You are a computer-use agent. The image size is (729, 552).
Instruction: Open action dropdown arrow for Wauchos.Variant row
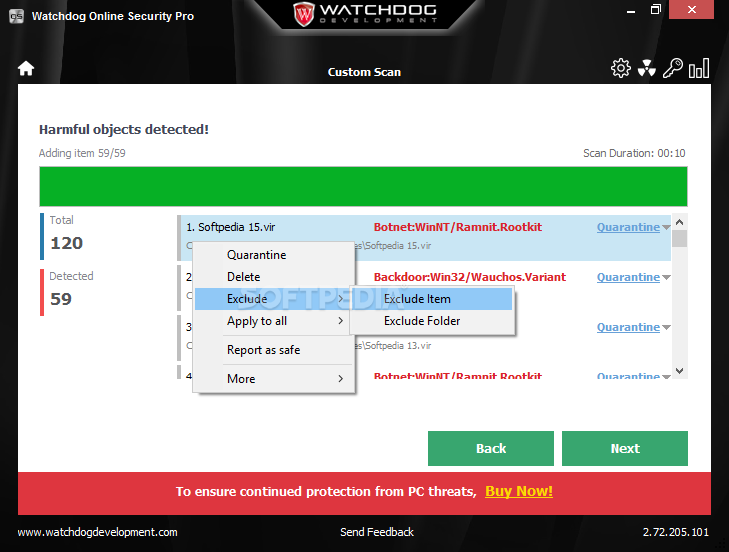point(666,278)
